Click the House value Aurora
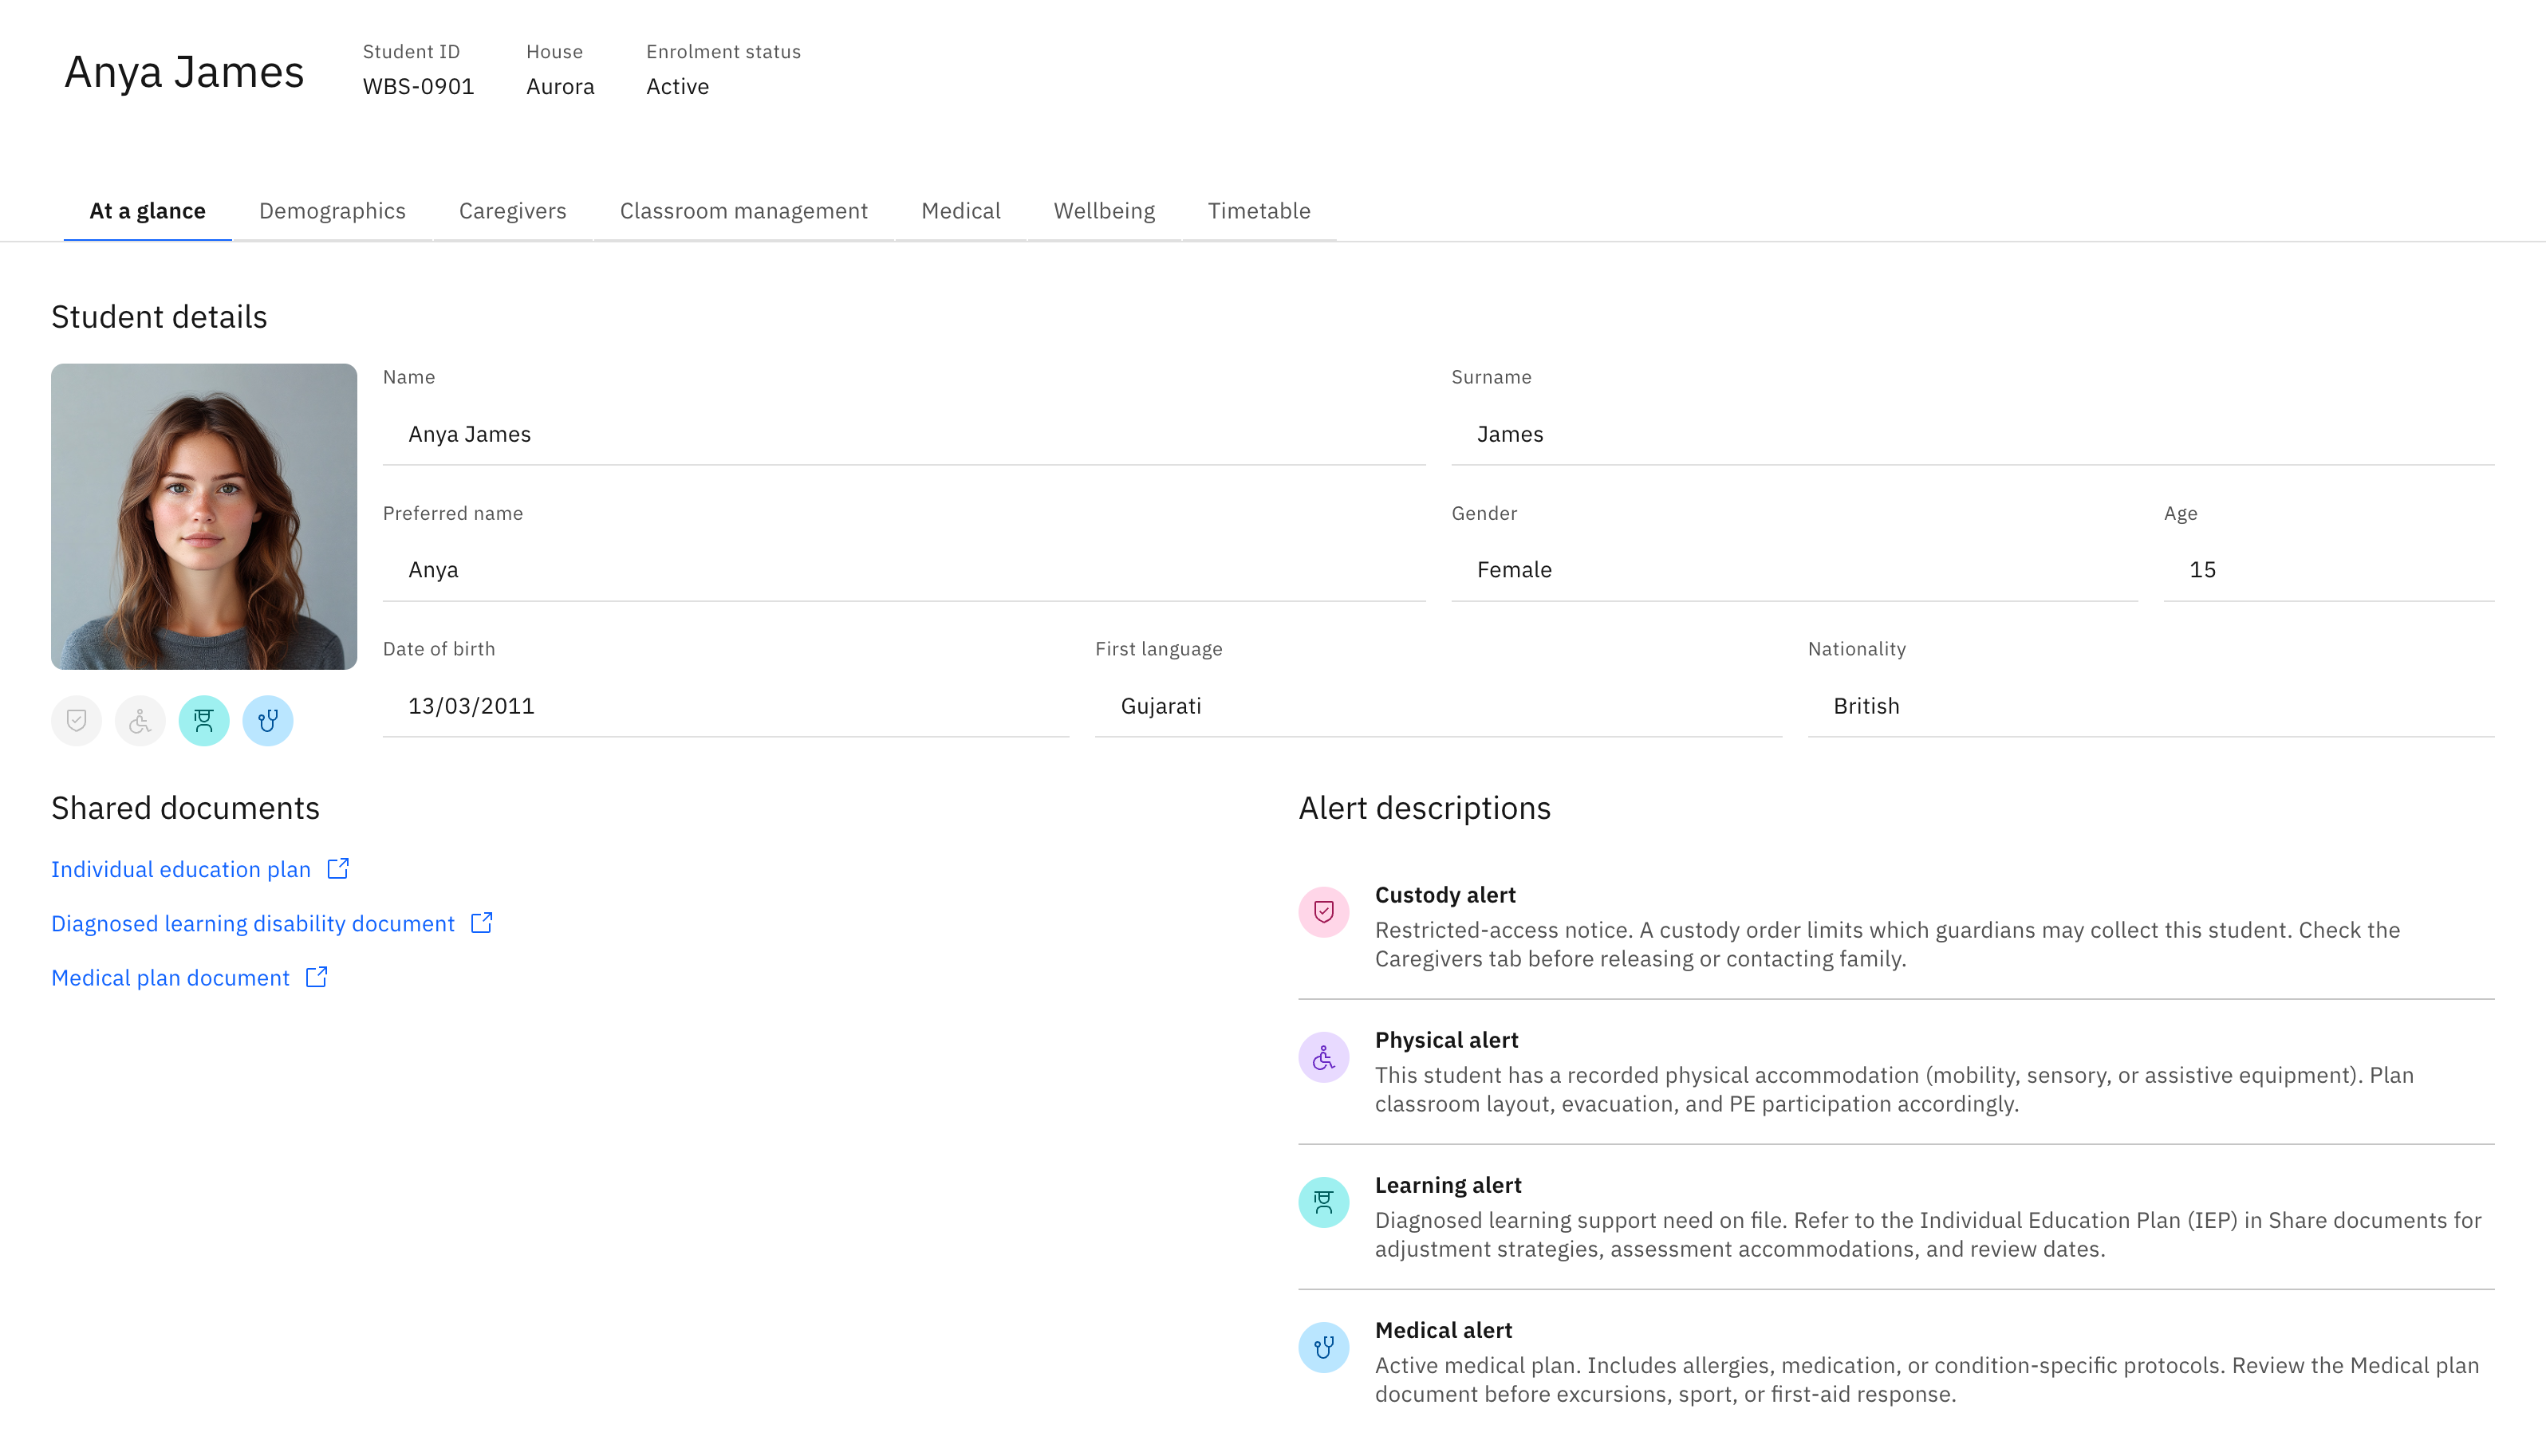This screenshot has height=1456, width=2546. [x=560, y=86]
